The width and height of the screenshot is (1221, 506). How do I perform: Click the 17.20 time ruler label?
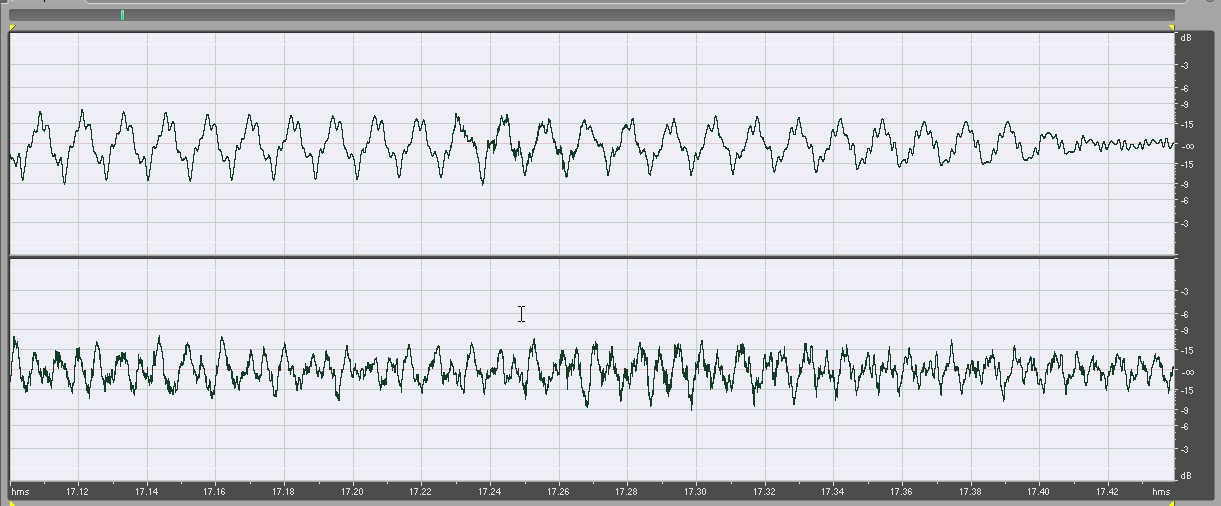point(353,492)
